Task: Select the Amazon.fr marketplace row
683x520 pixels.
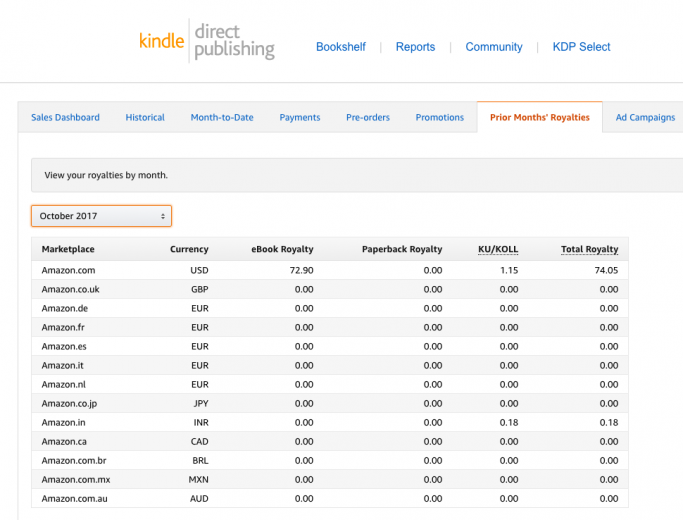Action: point(330,327)
